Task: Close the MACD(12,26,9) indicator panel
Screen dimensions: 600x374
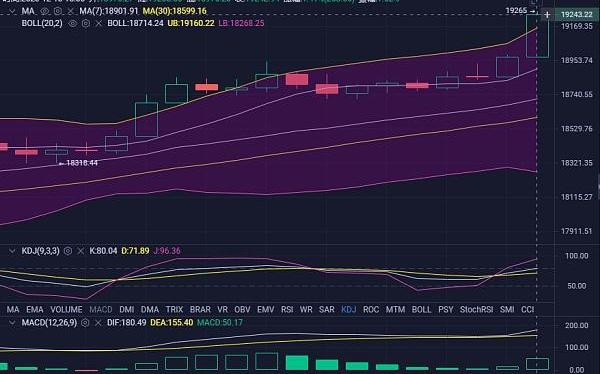Action: pyautogui.click(x=98, y=323)
